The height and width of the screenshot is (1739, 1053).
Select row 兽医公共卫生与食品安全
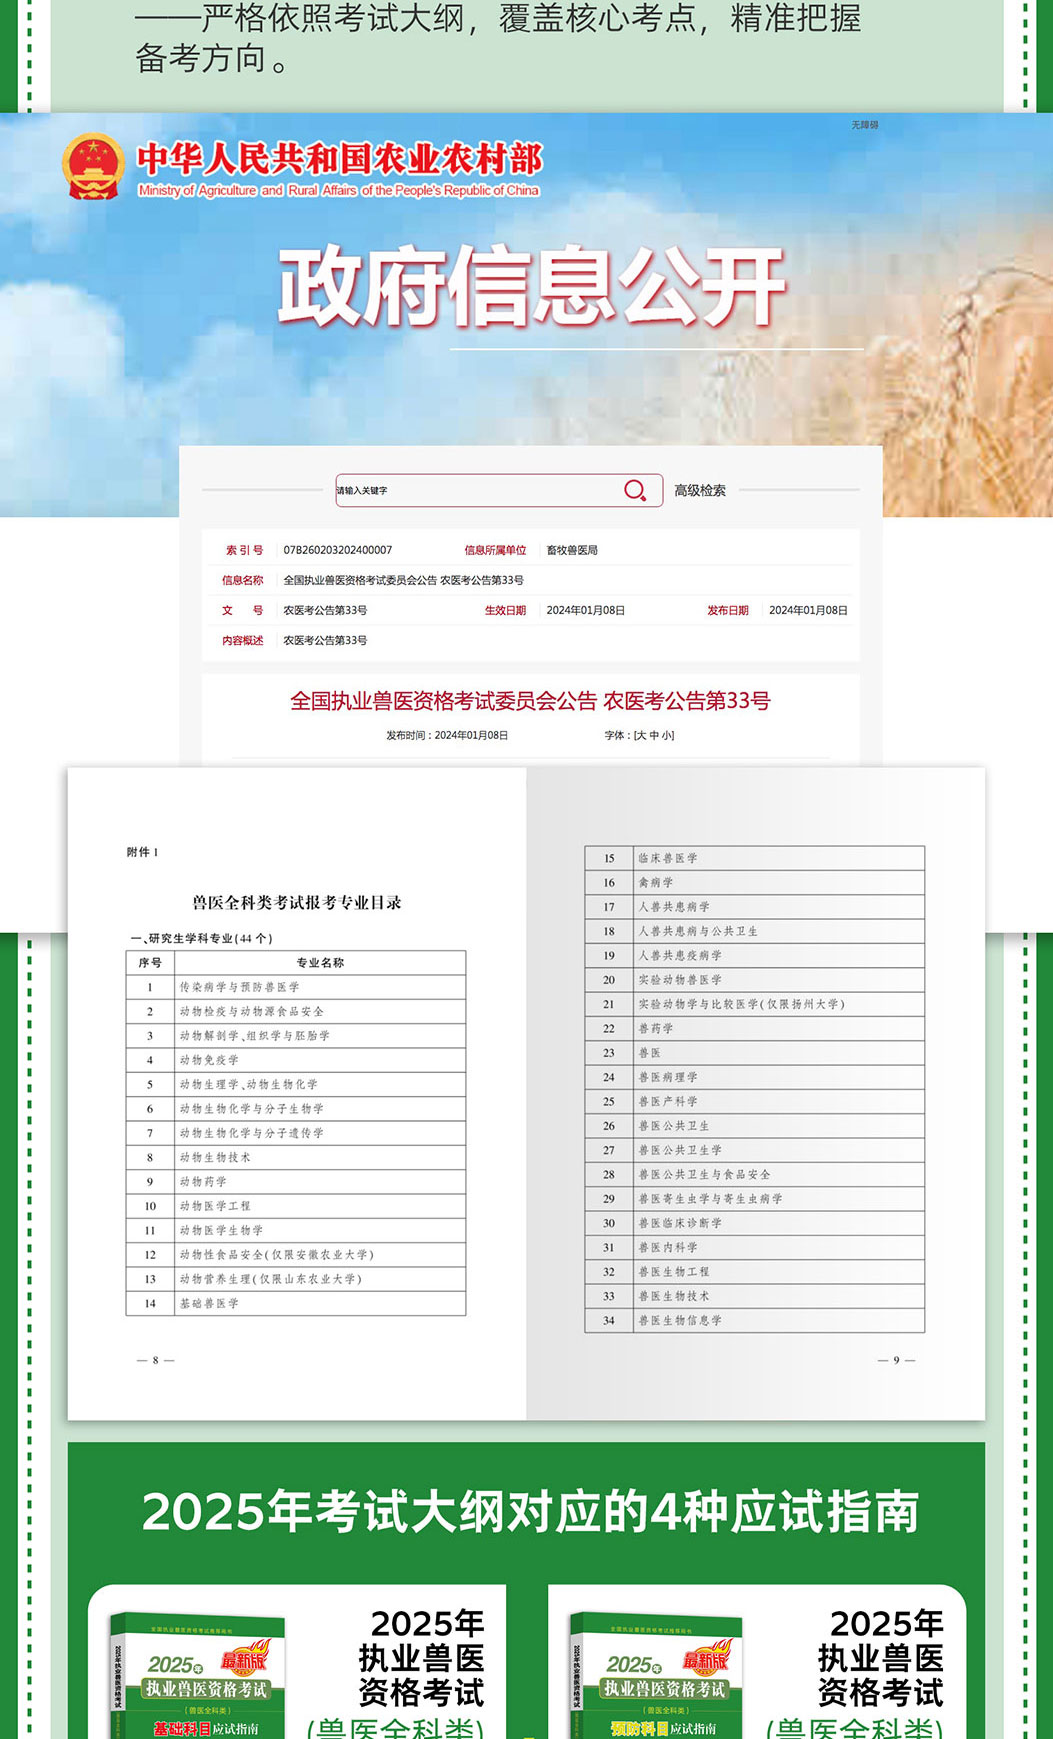pyautogui.click(x=755, y=1174)
